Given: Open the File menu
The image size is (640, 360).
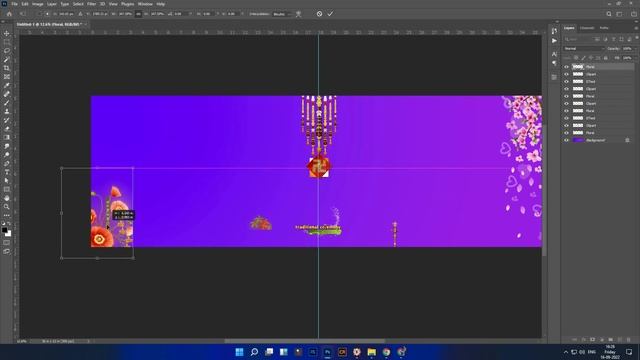Looking at the screenshot, I should [x=14, y=4].
